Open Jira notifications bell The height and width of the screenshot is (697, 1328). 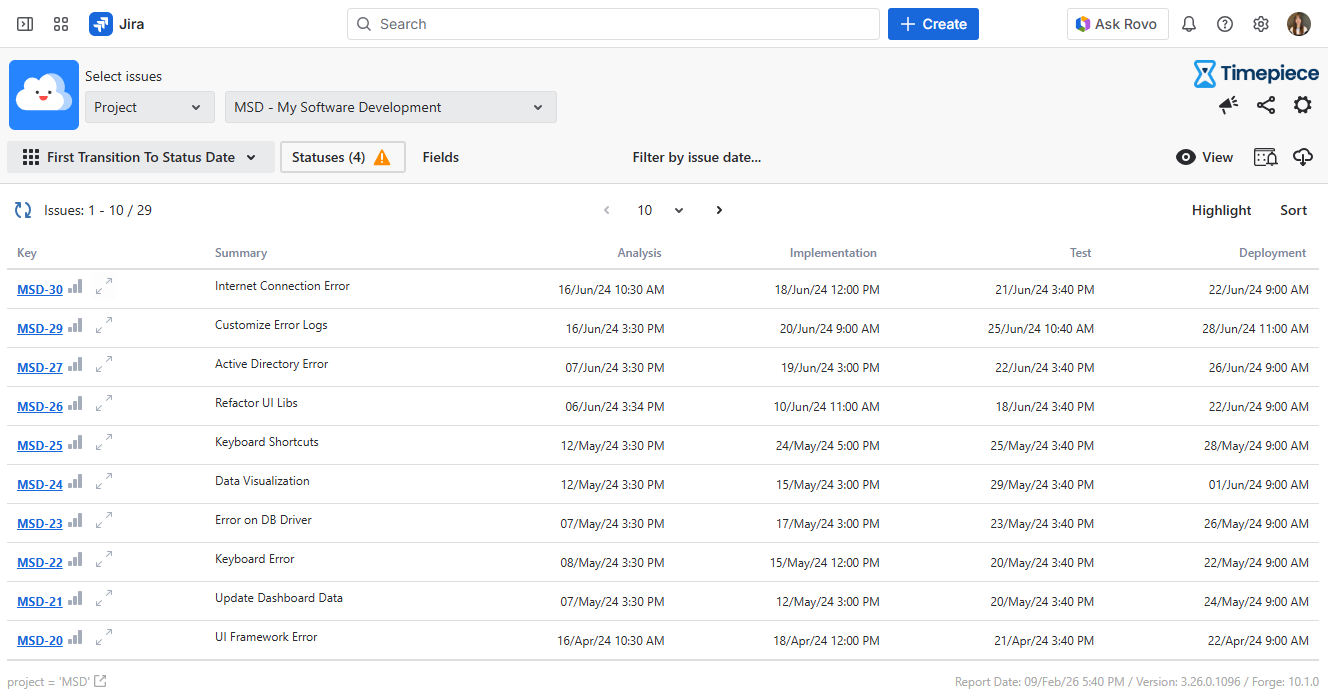point(1189,24)
